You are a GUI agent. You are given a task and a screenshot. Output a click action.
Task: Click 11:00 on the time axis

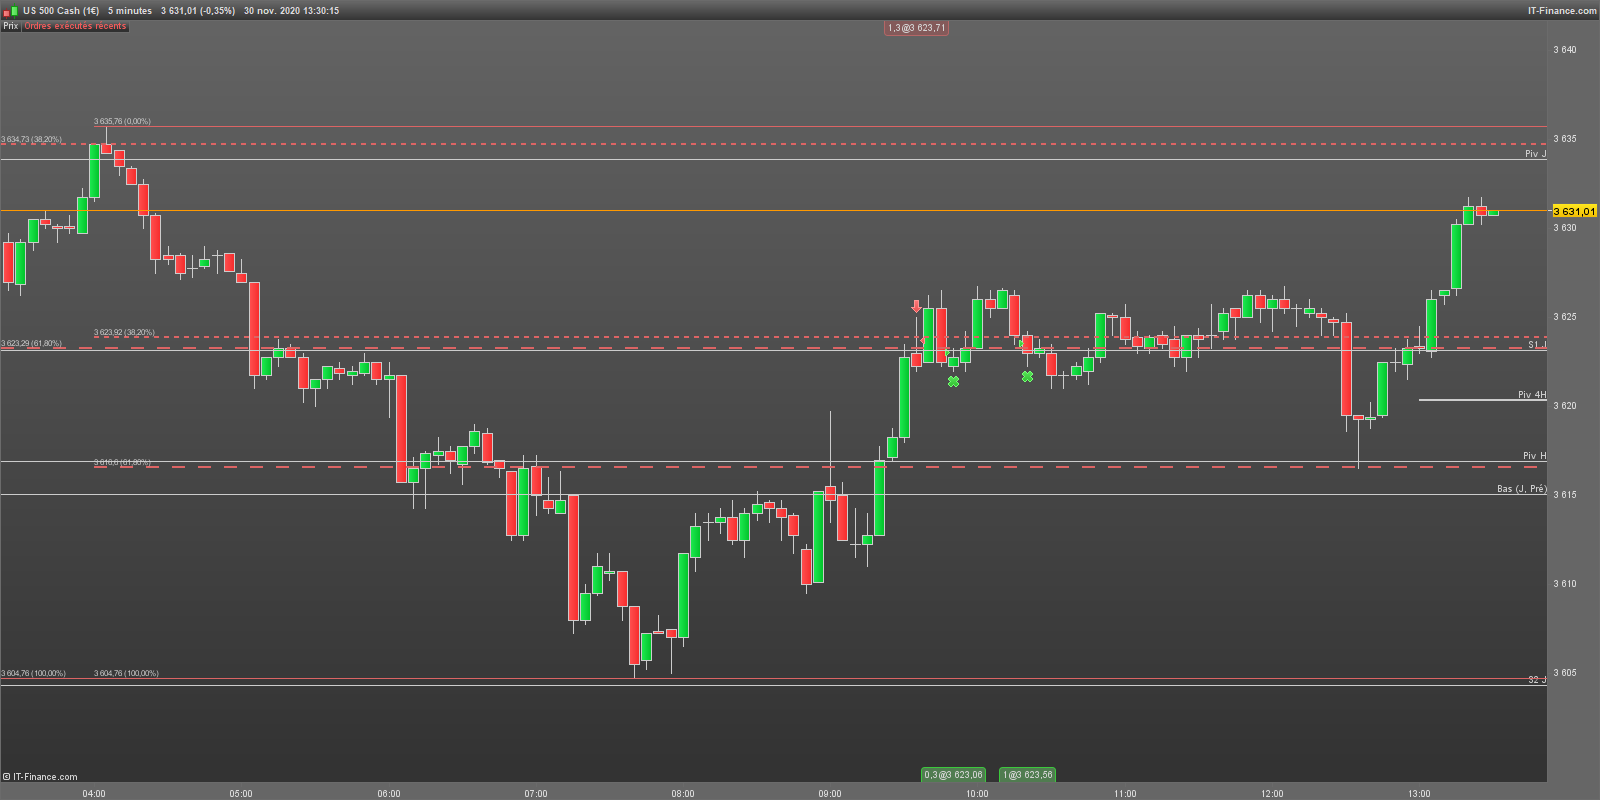point(1125,794)
